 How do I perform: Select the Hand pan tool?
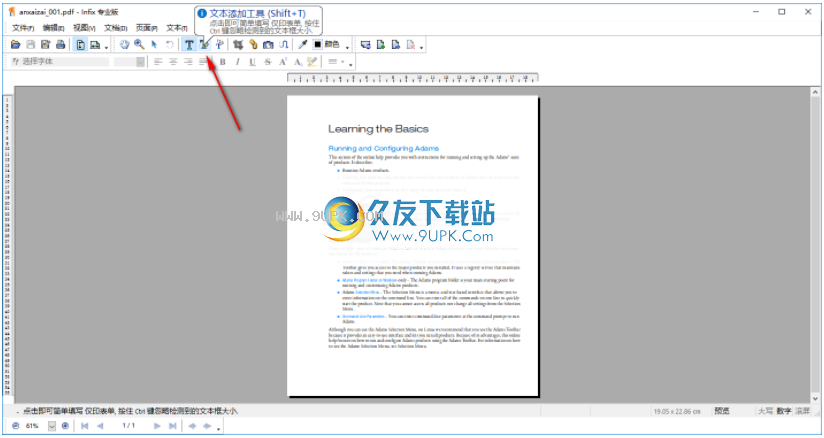(x=124, y=45)
